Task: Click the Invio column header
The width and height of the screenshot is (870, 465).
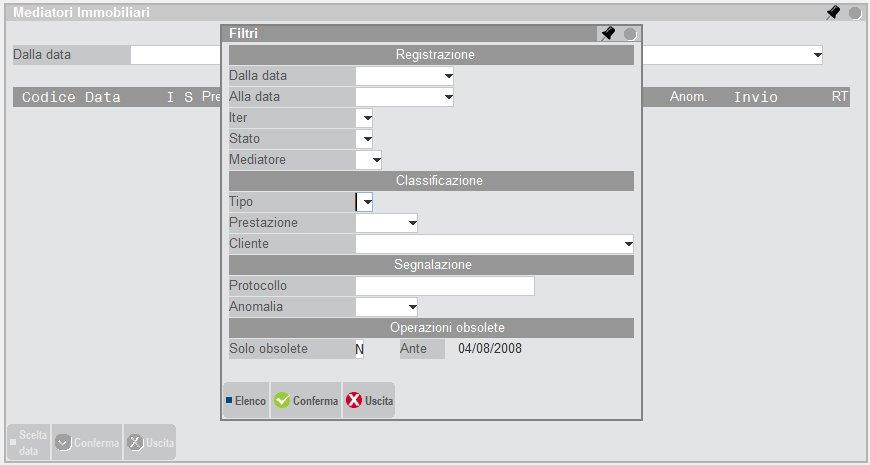Action: (x=755, y=98)
